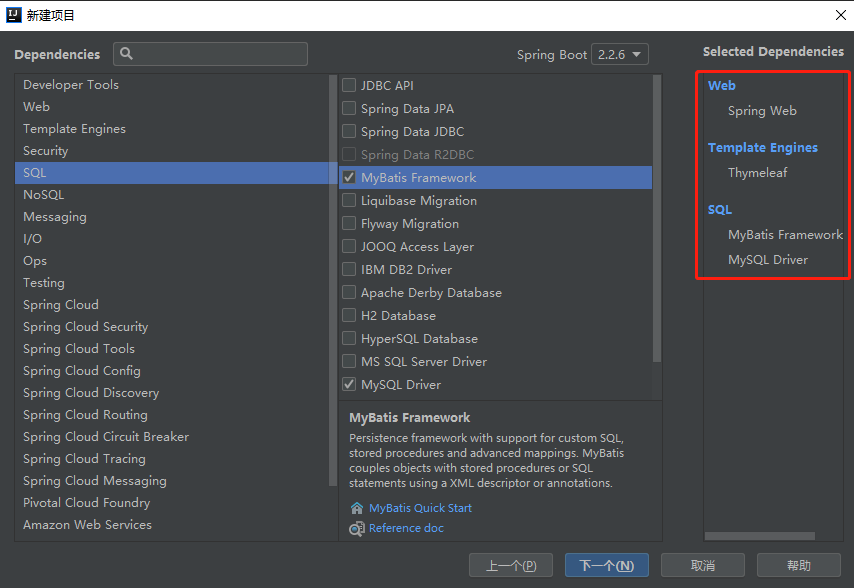The width and height of the screenshot is (854, 588).
Task: Click 取消 to cancel project creation
Action: (x=703, y=565)
